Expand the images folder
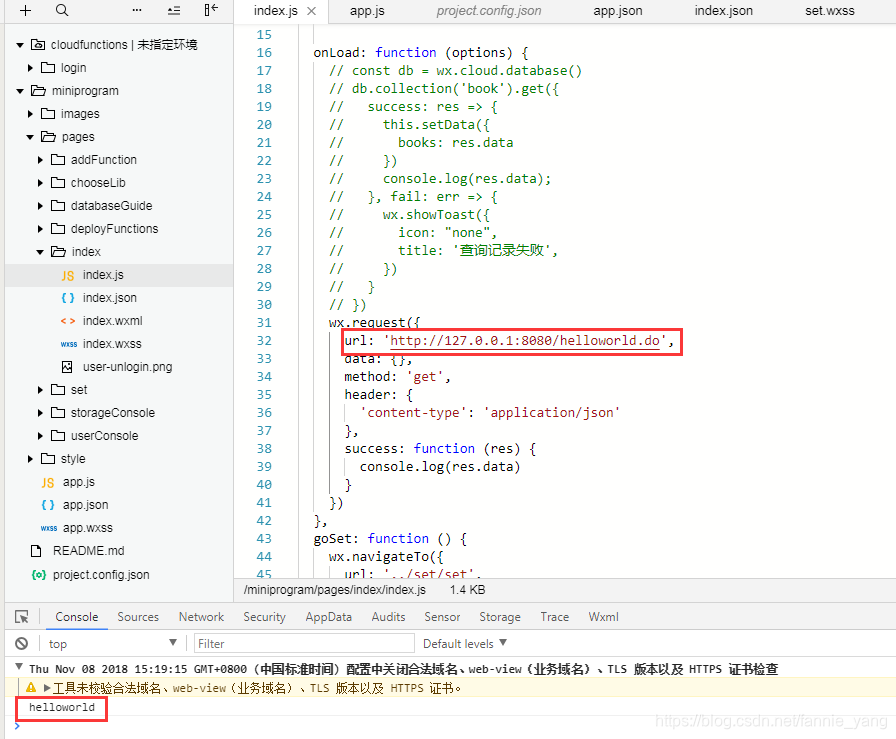 pyautogui.click(x=30, y=114)
